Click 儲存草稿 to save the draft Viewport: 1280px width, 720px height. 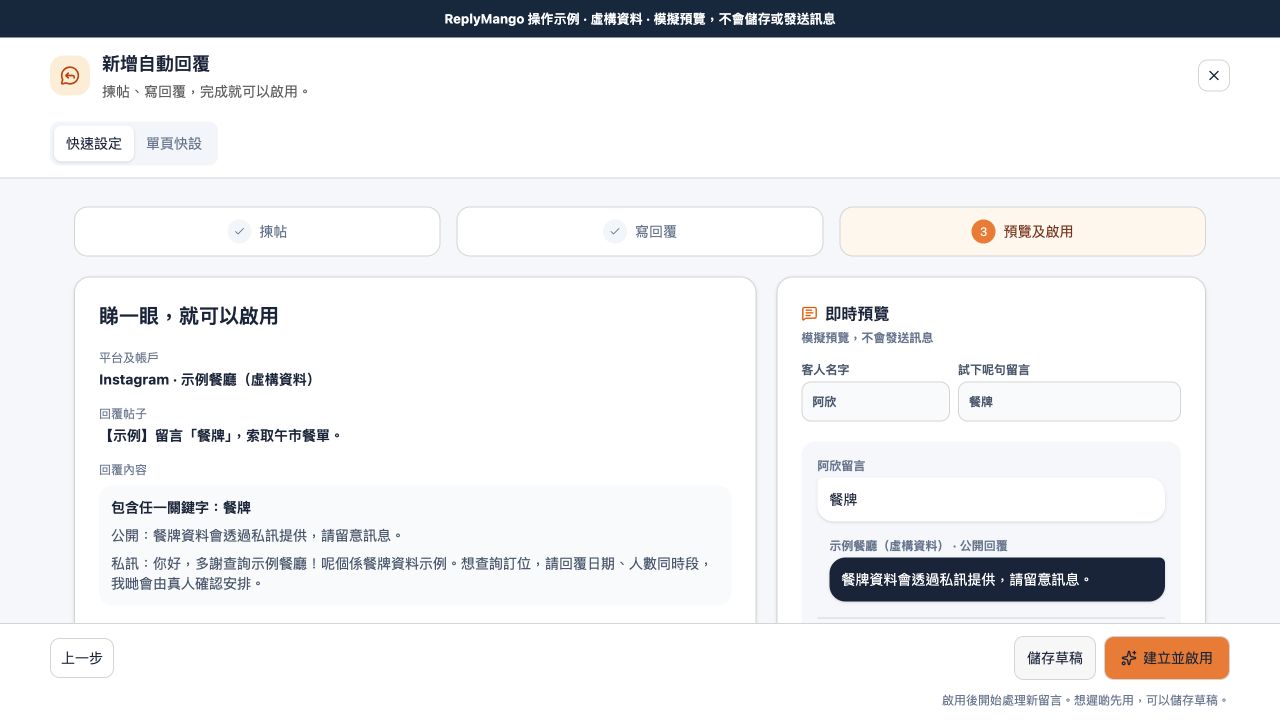click(1055, 658)
